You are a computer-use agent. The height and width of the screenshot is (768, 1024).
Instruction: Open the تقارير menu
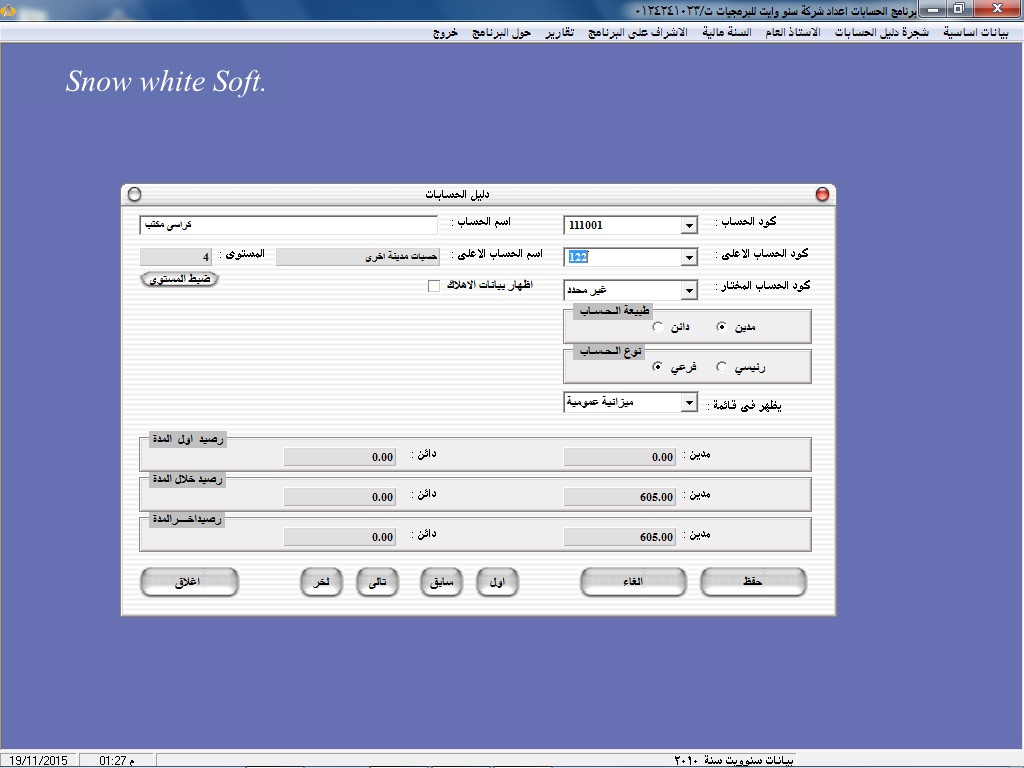(x=560, y=32)
